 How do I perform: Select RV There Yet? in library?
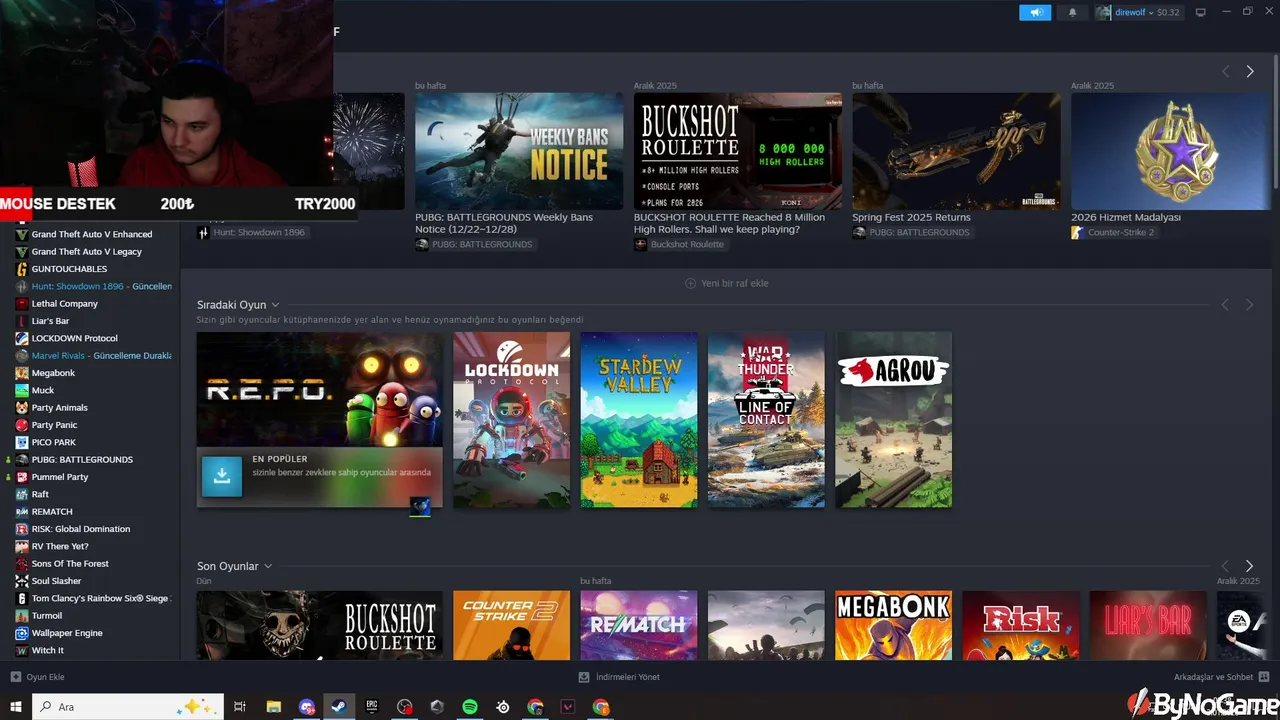point(60,546)
